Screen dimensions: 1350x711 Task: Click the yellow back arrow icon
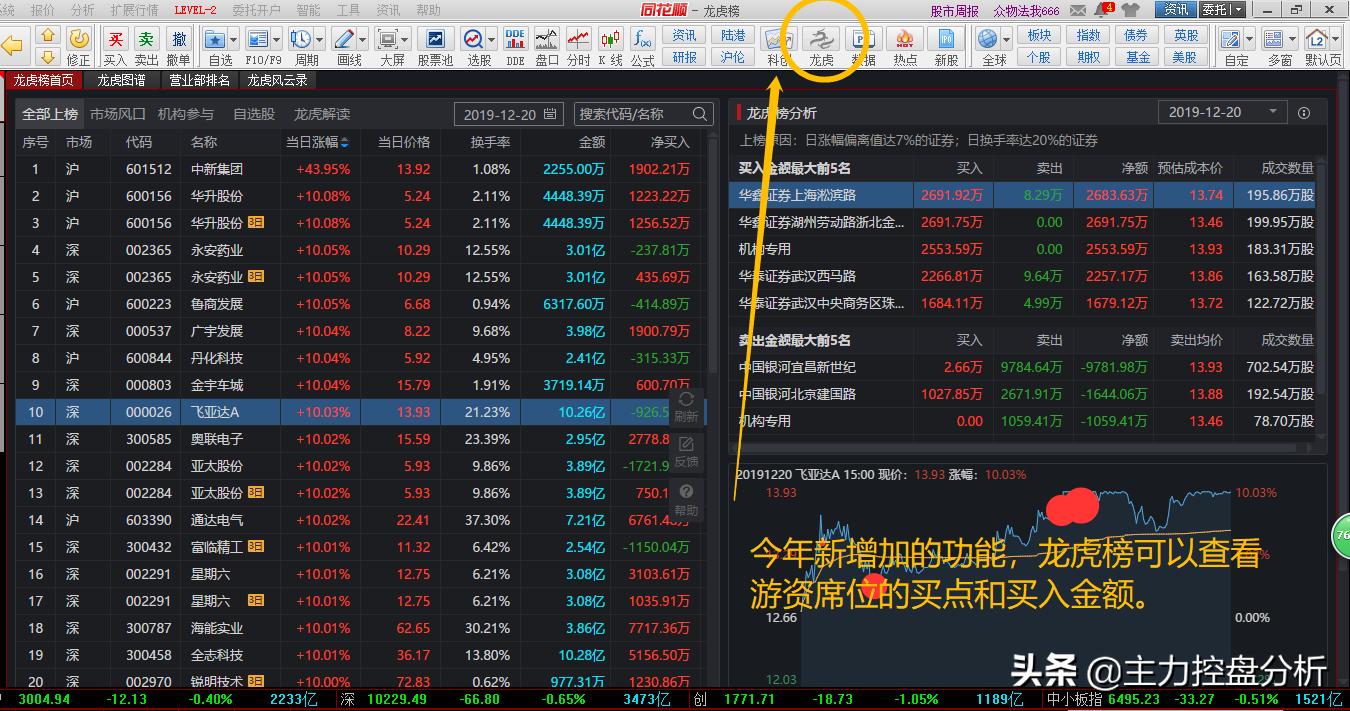(x=13, y=46)
